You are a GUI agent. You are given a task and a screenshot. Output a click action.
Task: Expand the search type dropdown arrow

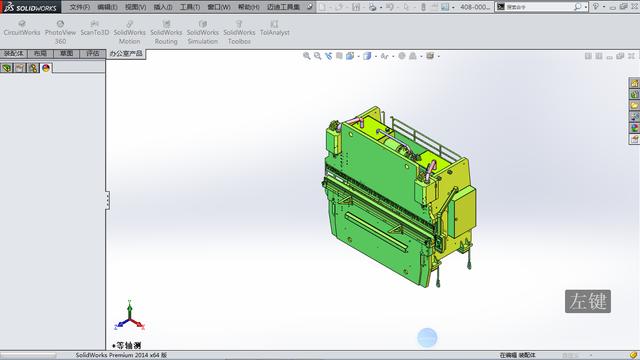coord(586,7)
